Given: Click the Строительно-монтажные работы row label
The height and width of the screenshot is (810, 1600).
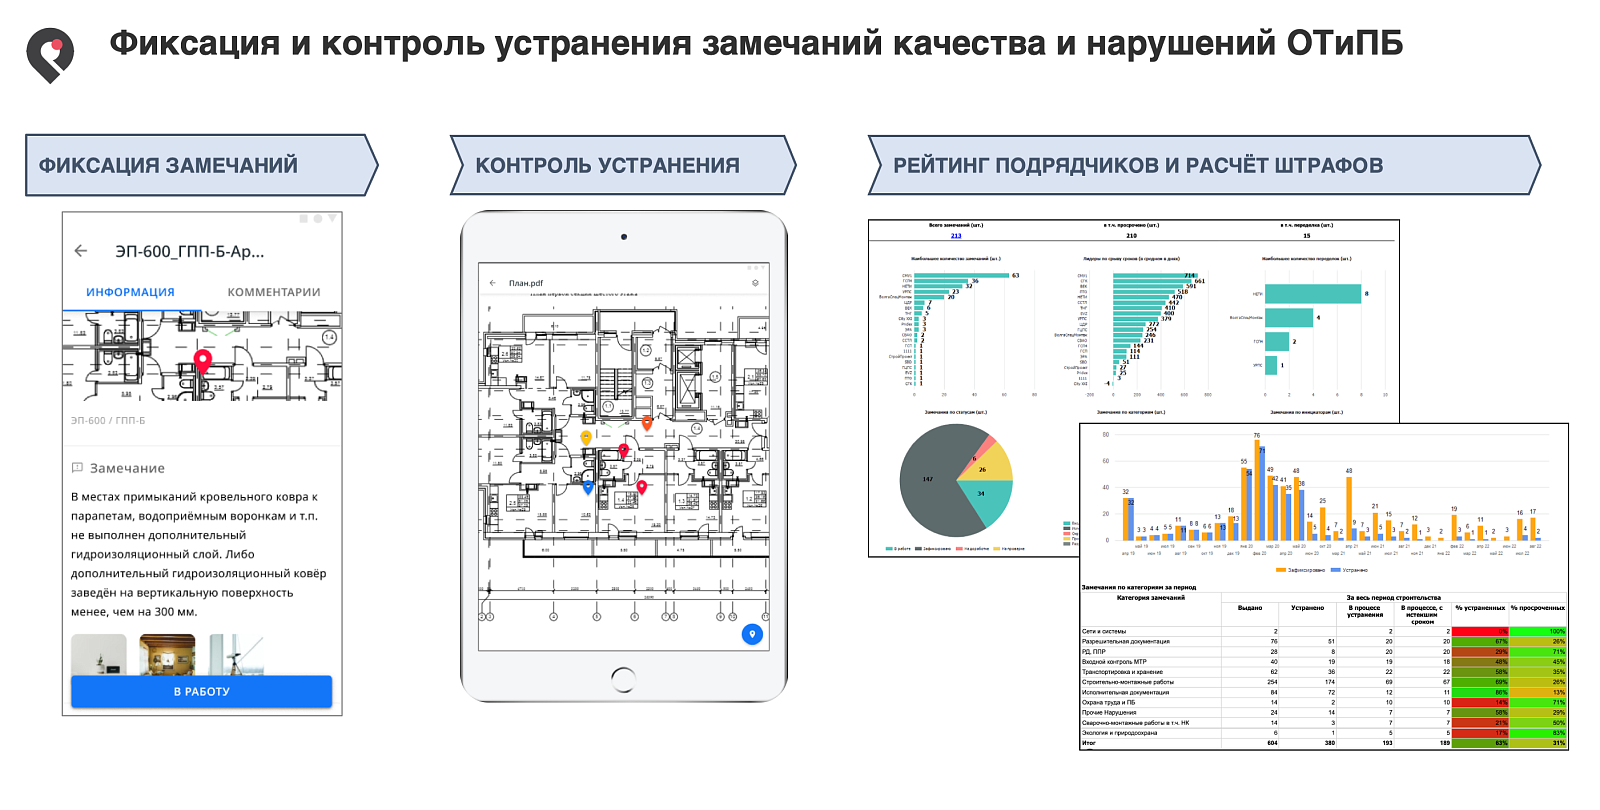Looking at the screenshot, I should pos(1128,682).
